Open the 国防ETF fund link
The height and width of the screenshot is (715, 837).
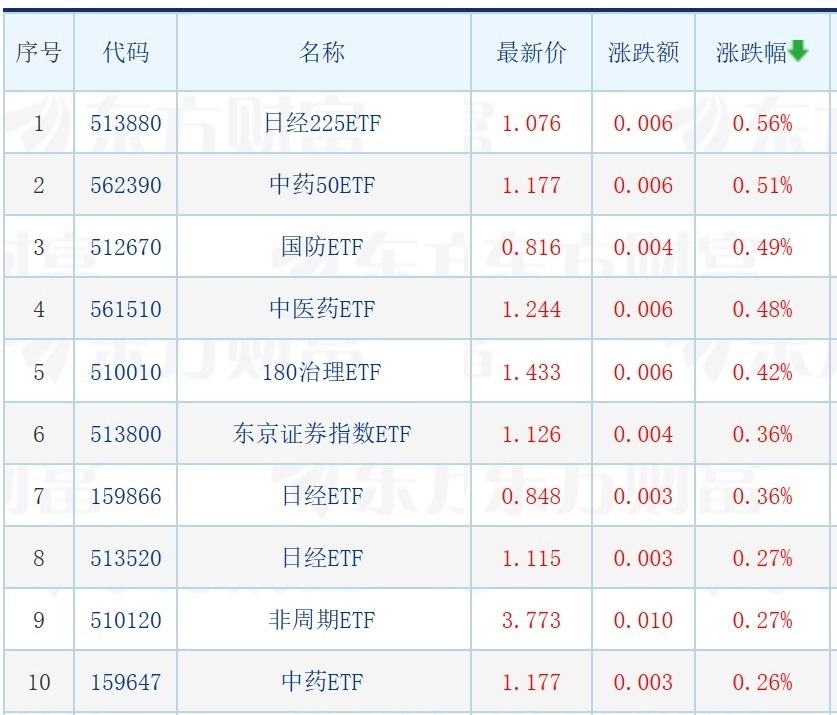(x=322, y=248)
